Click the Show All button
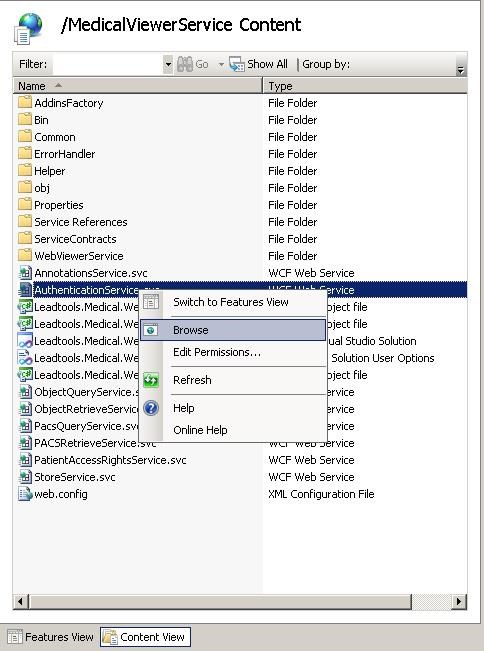 (x=258, y=64)
